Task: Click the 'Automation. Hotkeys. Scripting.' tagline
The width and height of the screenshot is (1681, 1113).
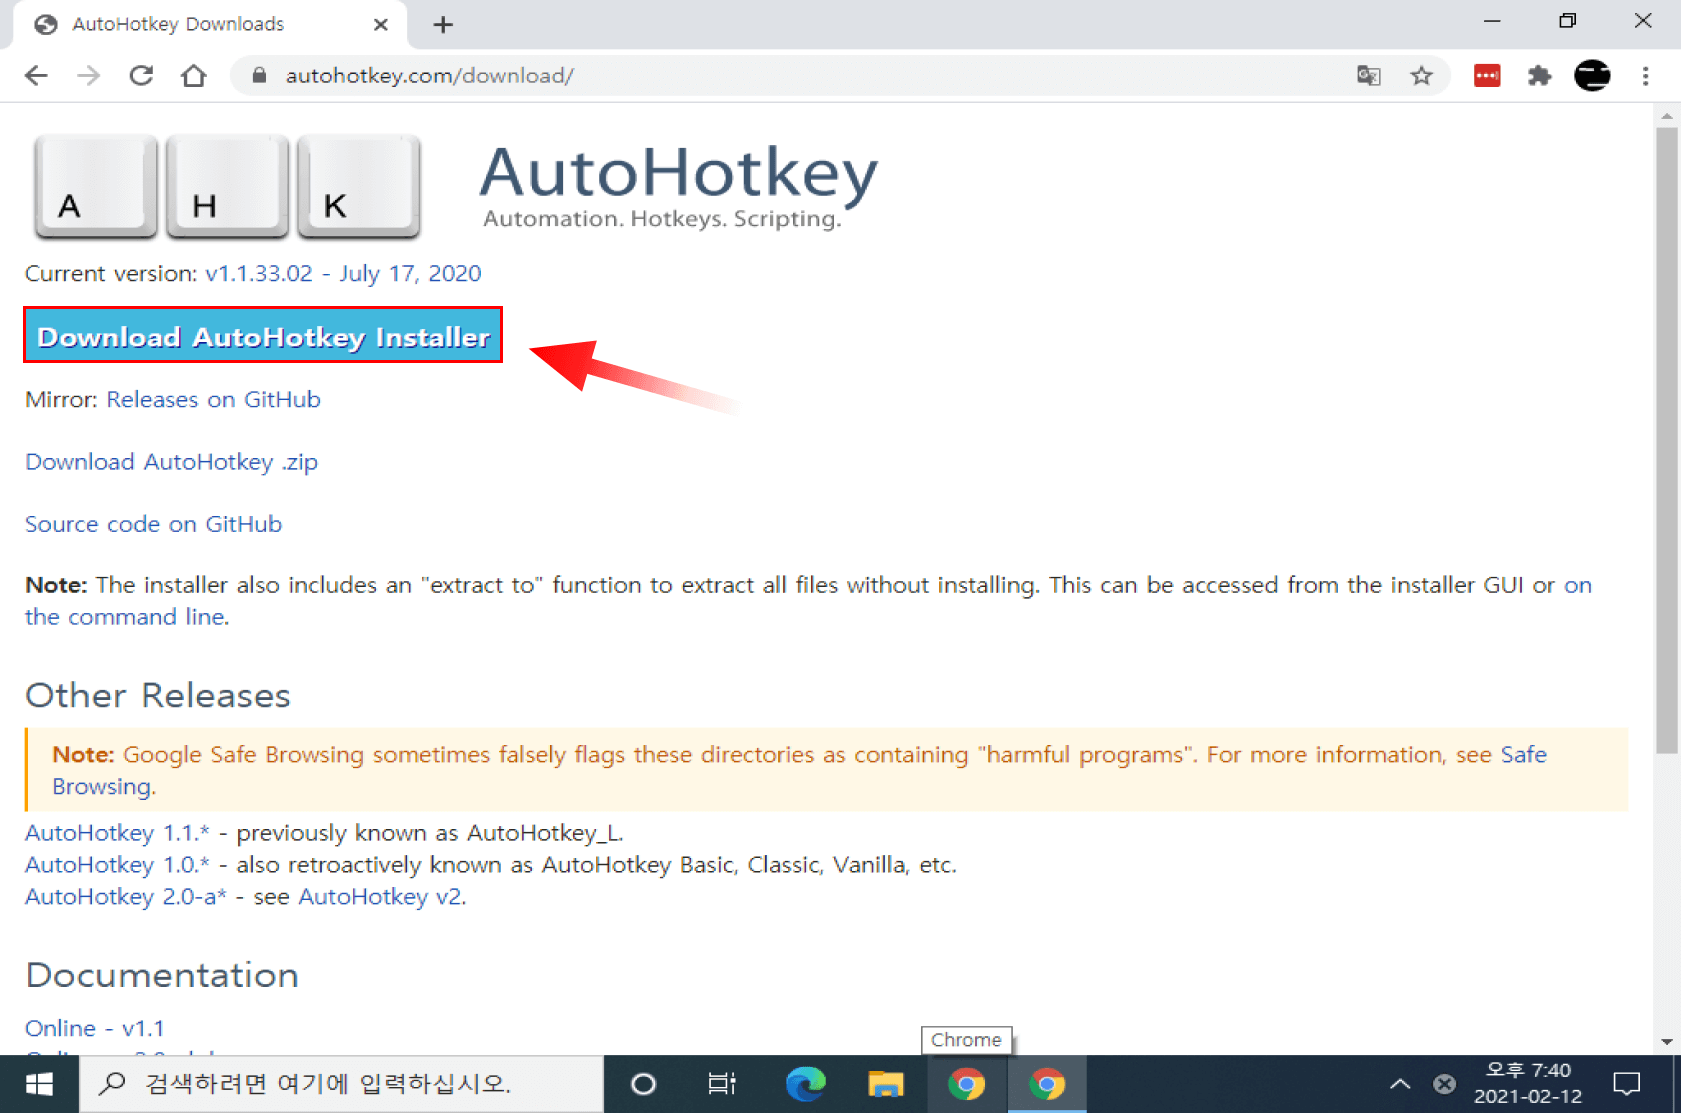Action: pyautogui.click(x=662, y=219)
